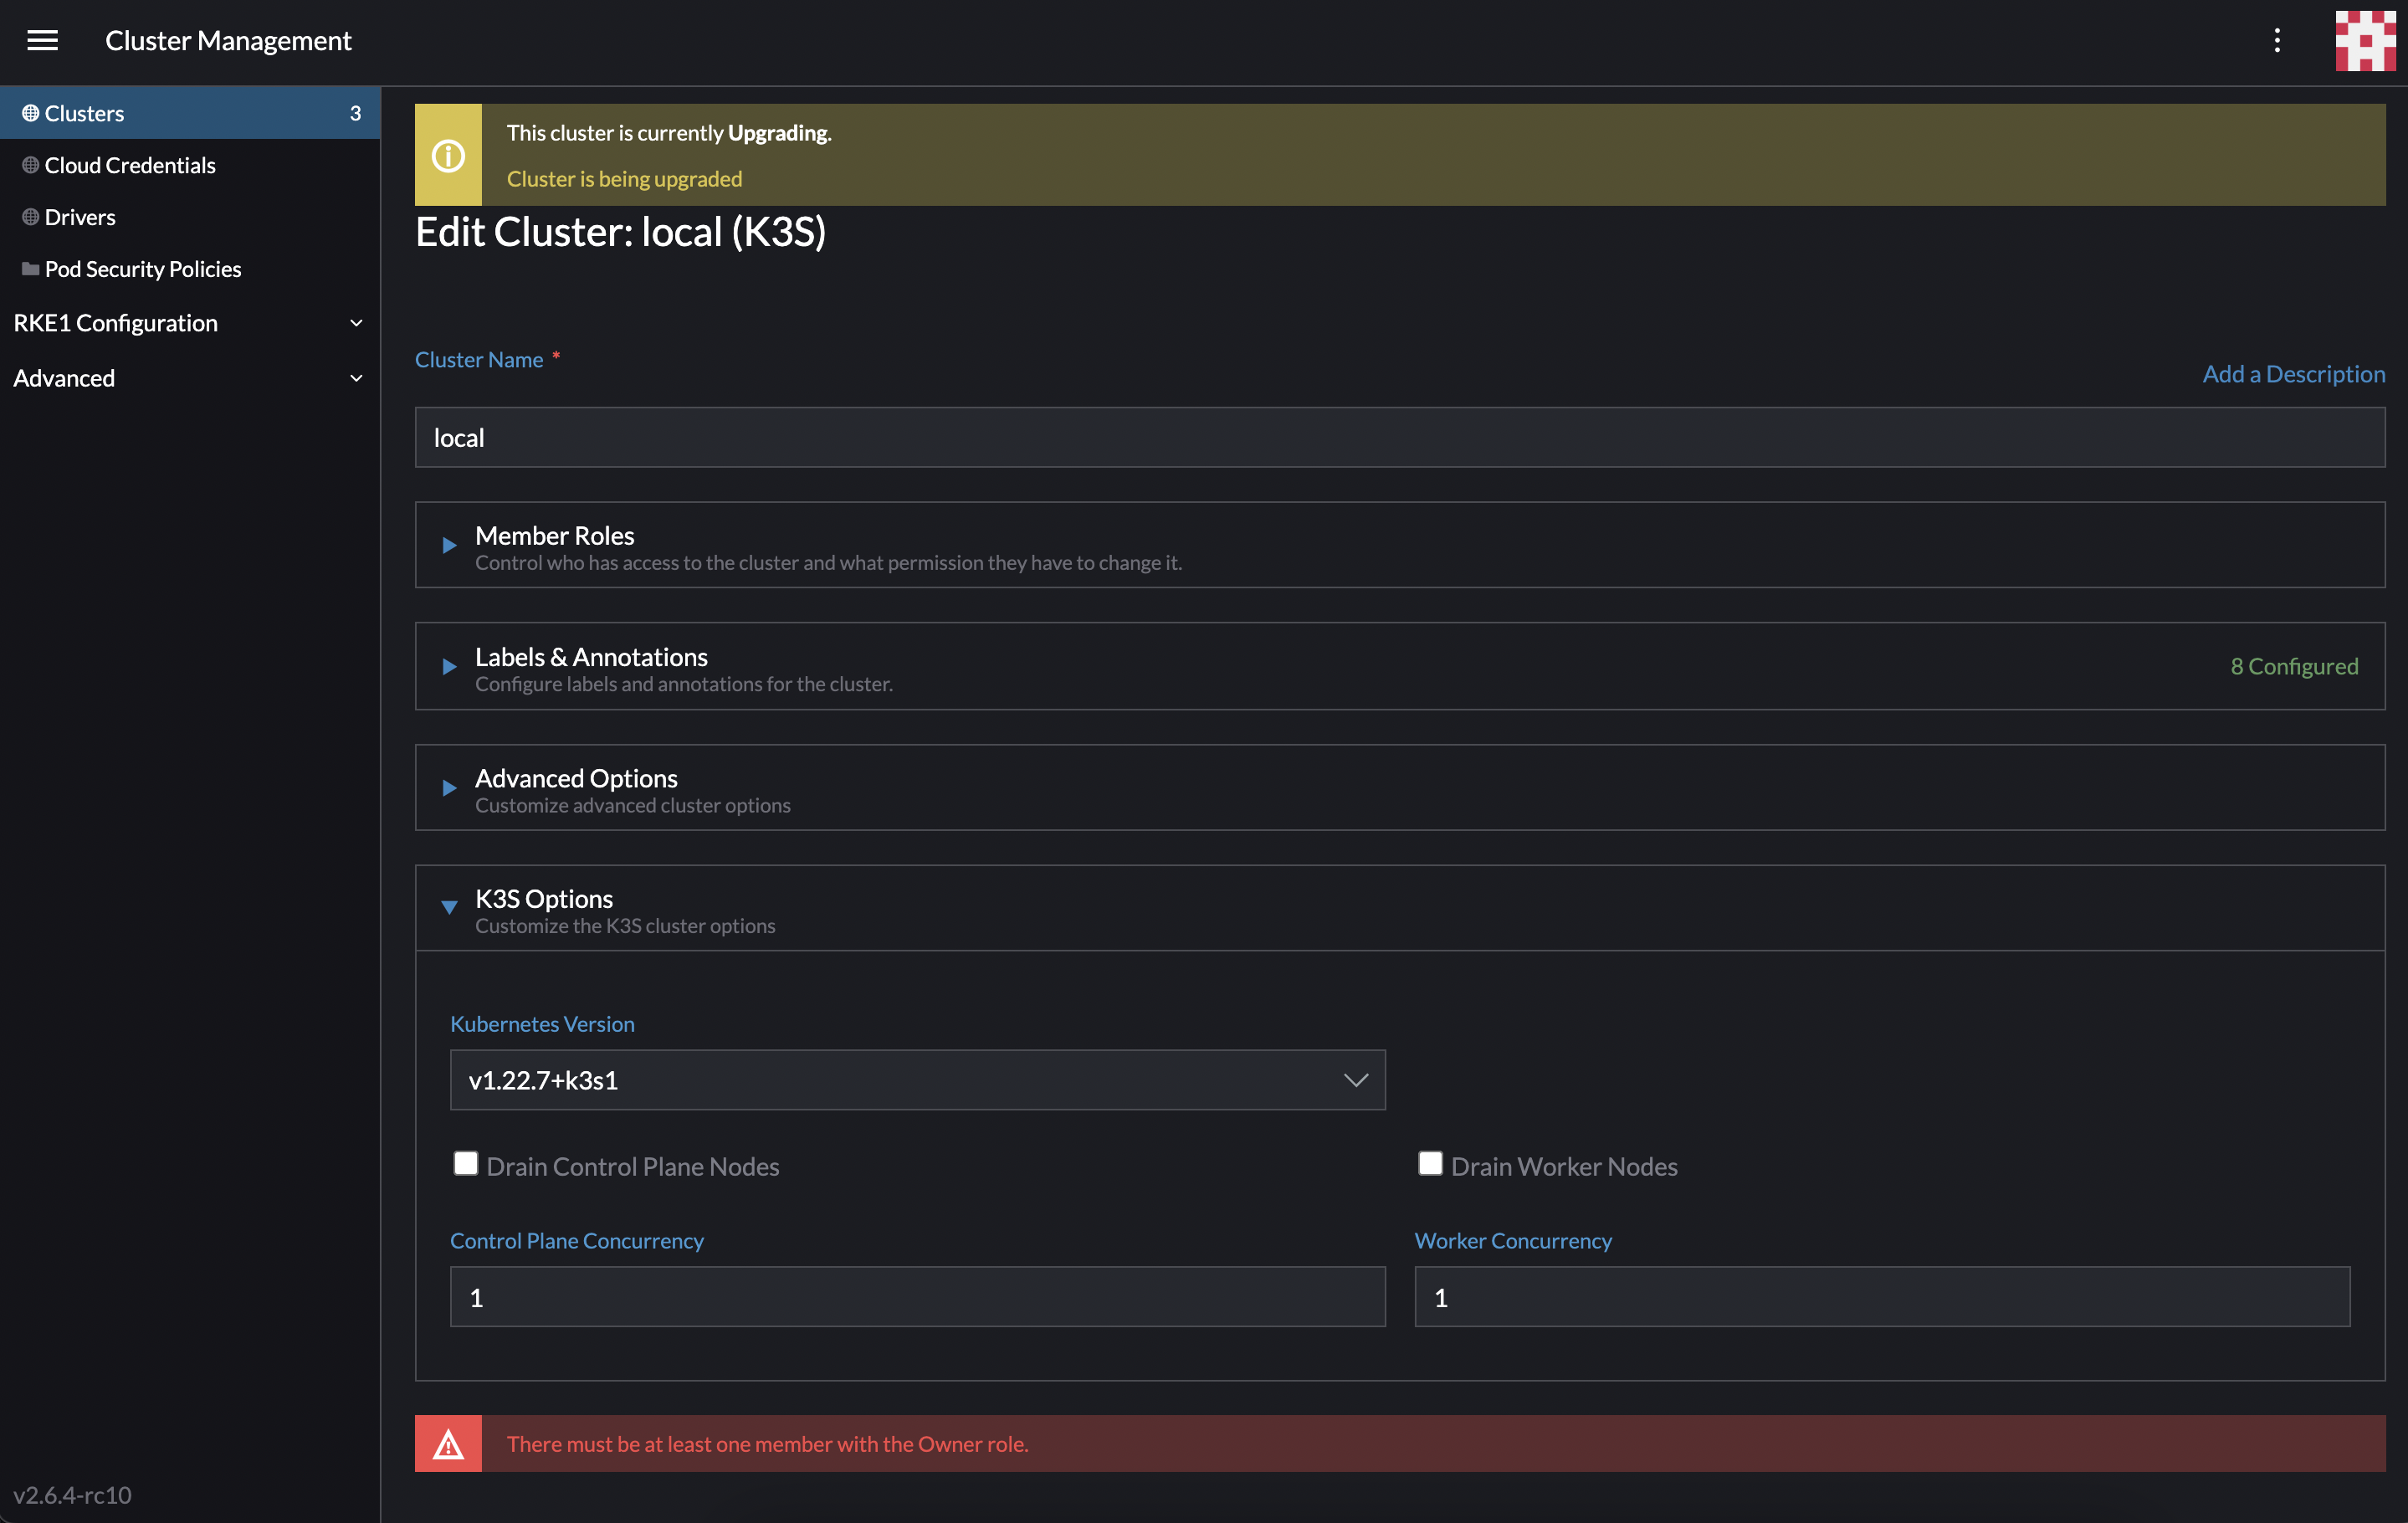Viewport: 2408px width, 1523px height.
Task: Expand the RKE1 Configuration section
Action: pos(115,322)
